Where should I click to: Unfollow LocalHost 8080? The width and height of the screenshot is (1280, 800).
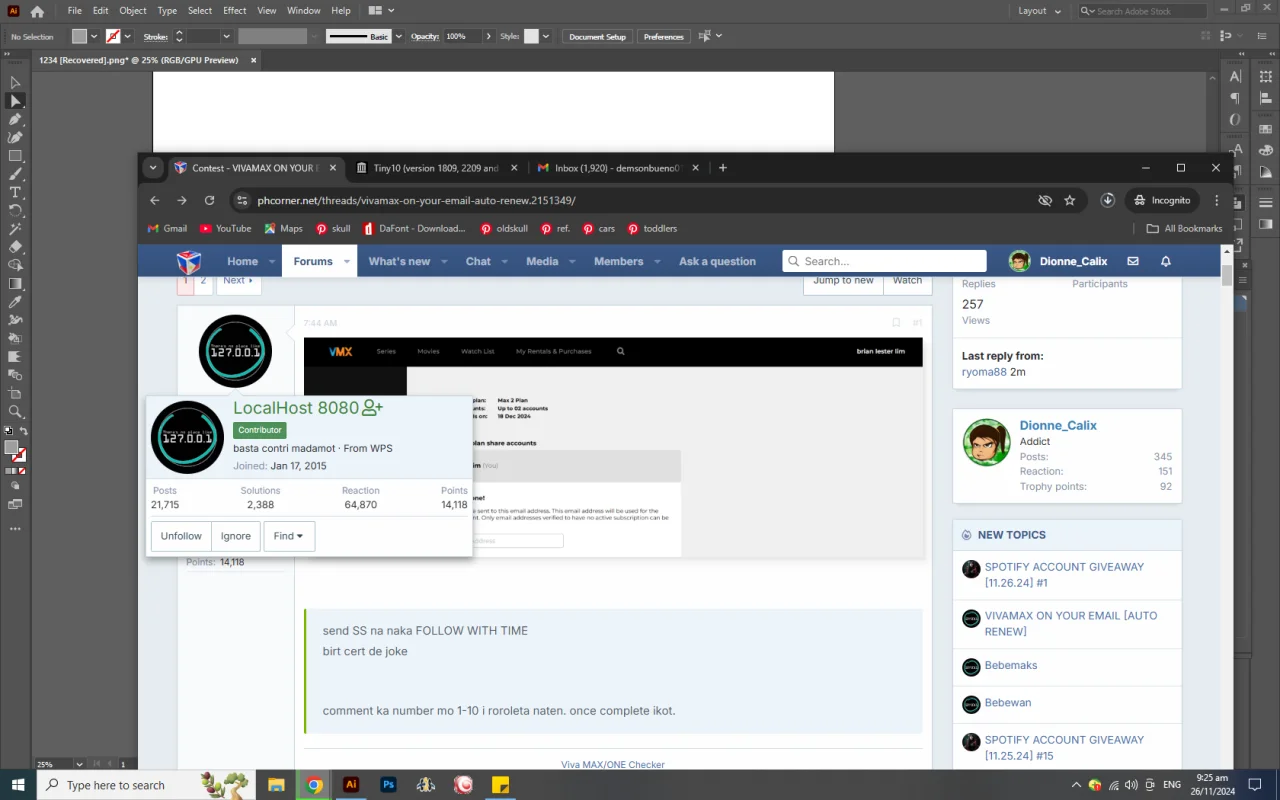pyautogui.click(x=181, y=536)
